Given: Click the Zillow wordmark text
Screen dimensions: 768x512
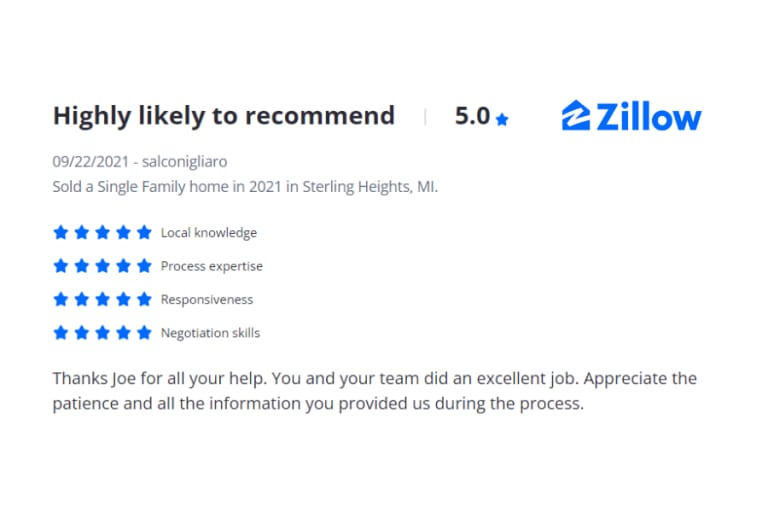Looking at the screenshot, I should pyautogui.click(x=649, y=117).
